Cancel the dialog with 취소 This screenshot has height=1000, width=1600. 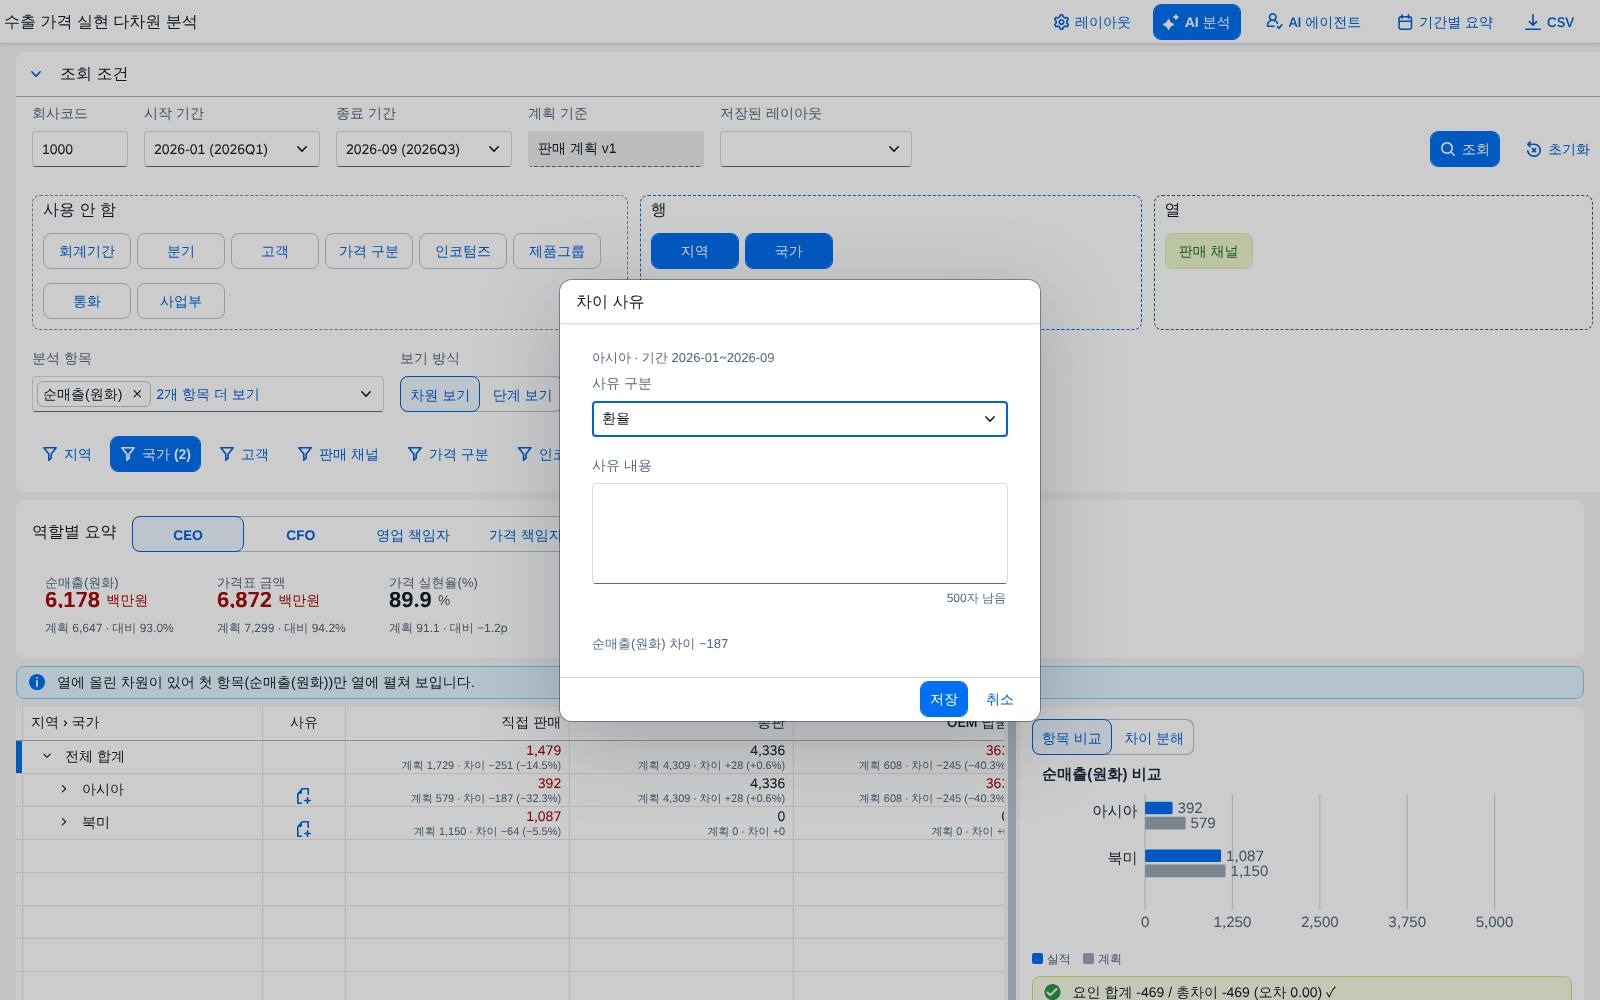point(1000,699)
